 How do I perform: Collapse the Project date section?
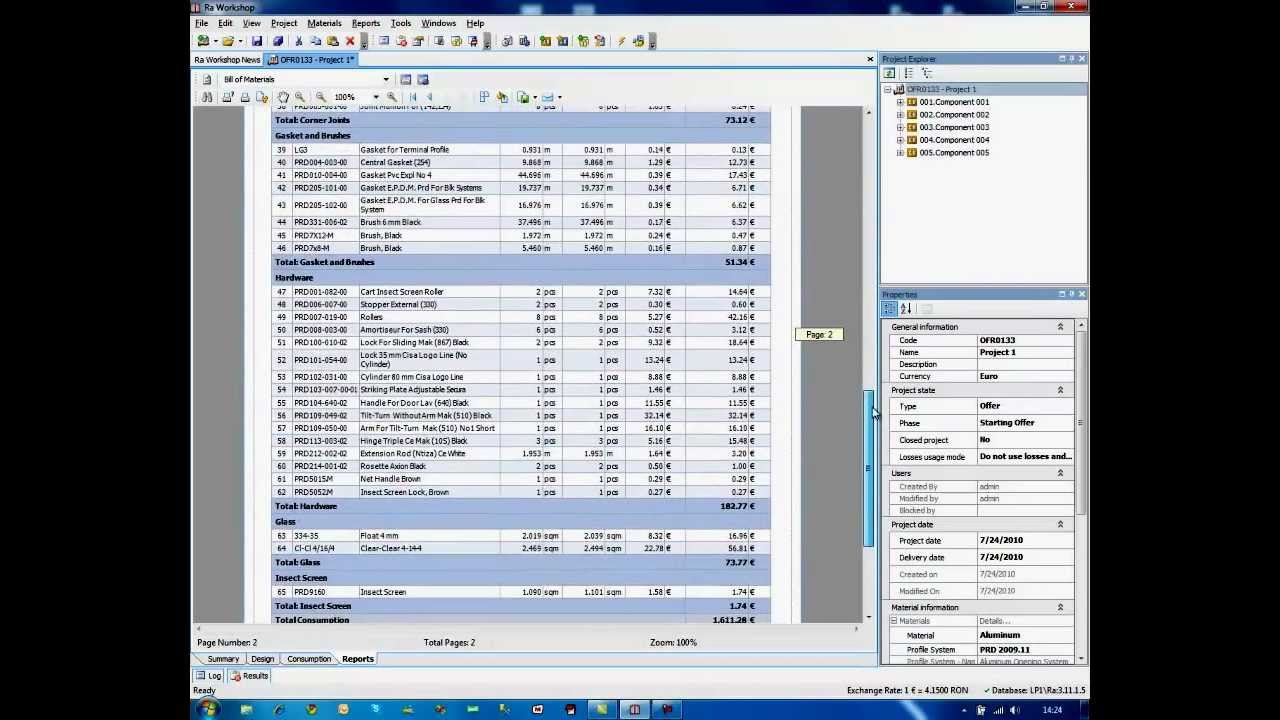pyautogui.click(x=1060, y=524)
